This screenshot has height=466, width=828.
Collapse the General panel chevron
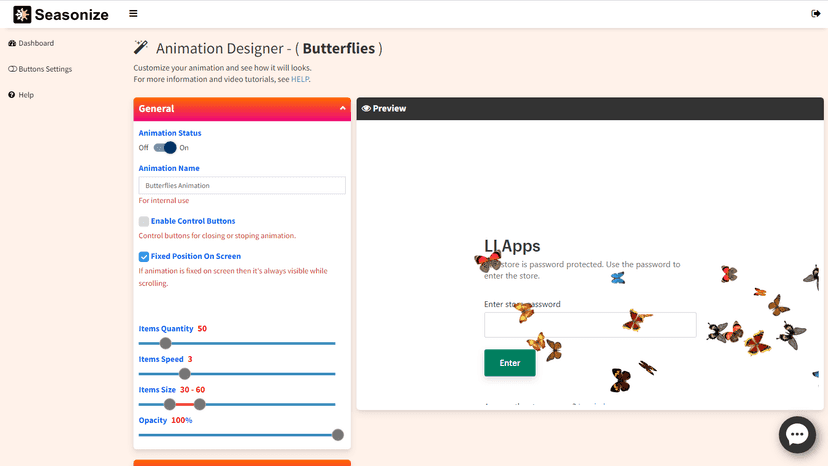tap(343, 108)
